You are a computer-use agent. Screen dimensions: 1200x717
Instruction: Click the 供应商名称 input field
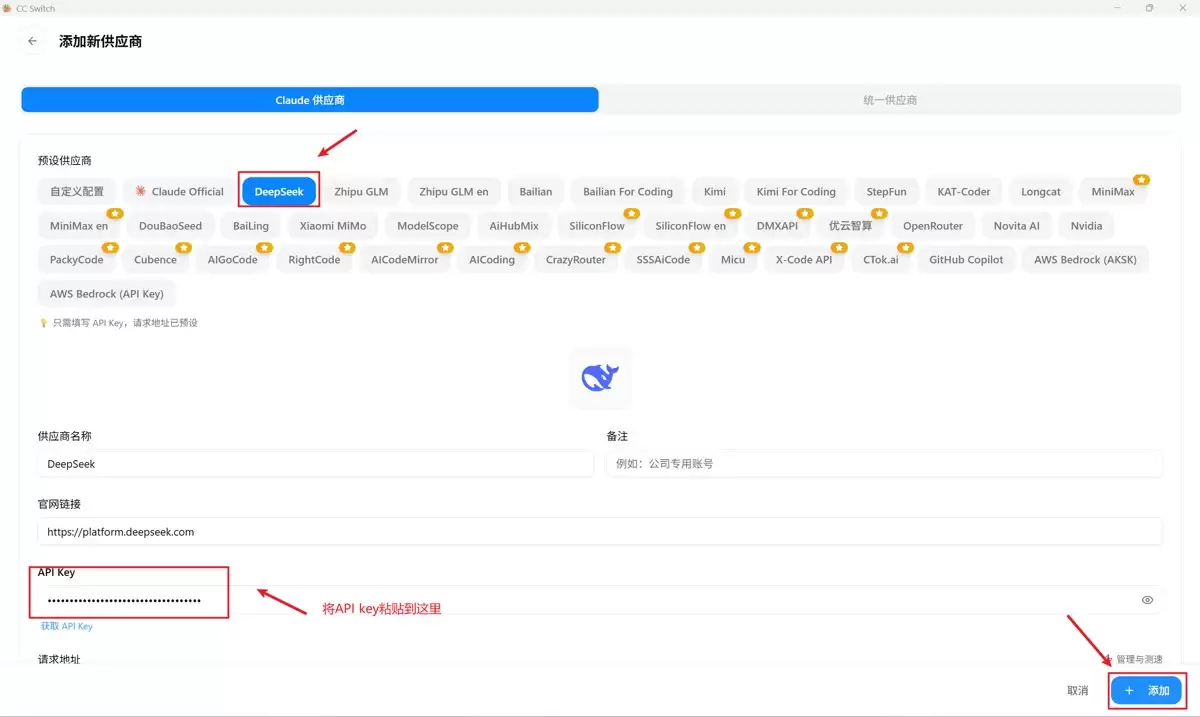point(316,464)
